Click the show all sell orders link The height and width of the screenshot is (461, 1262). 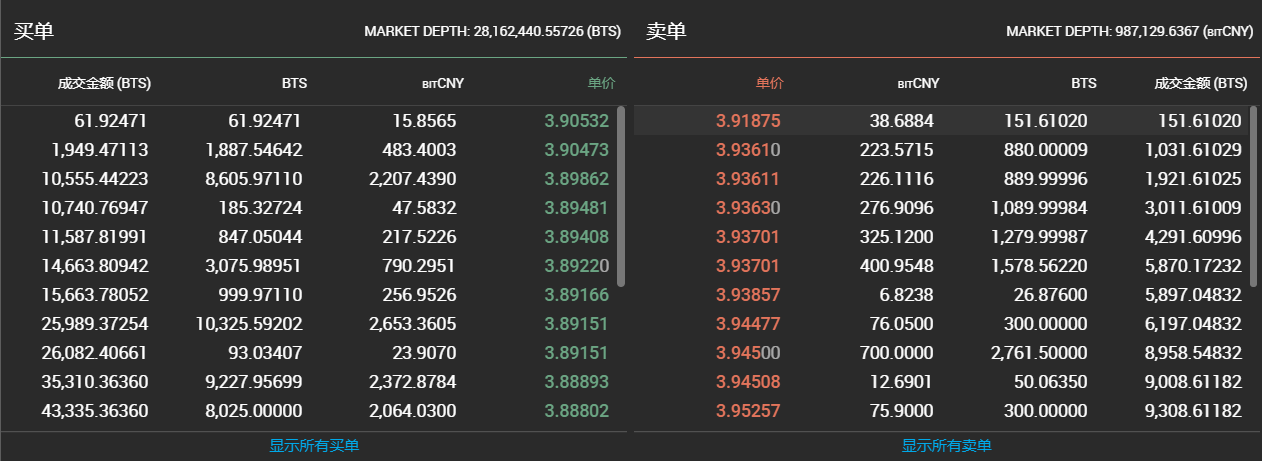947,445
